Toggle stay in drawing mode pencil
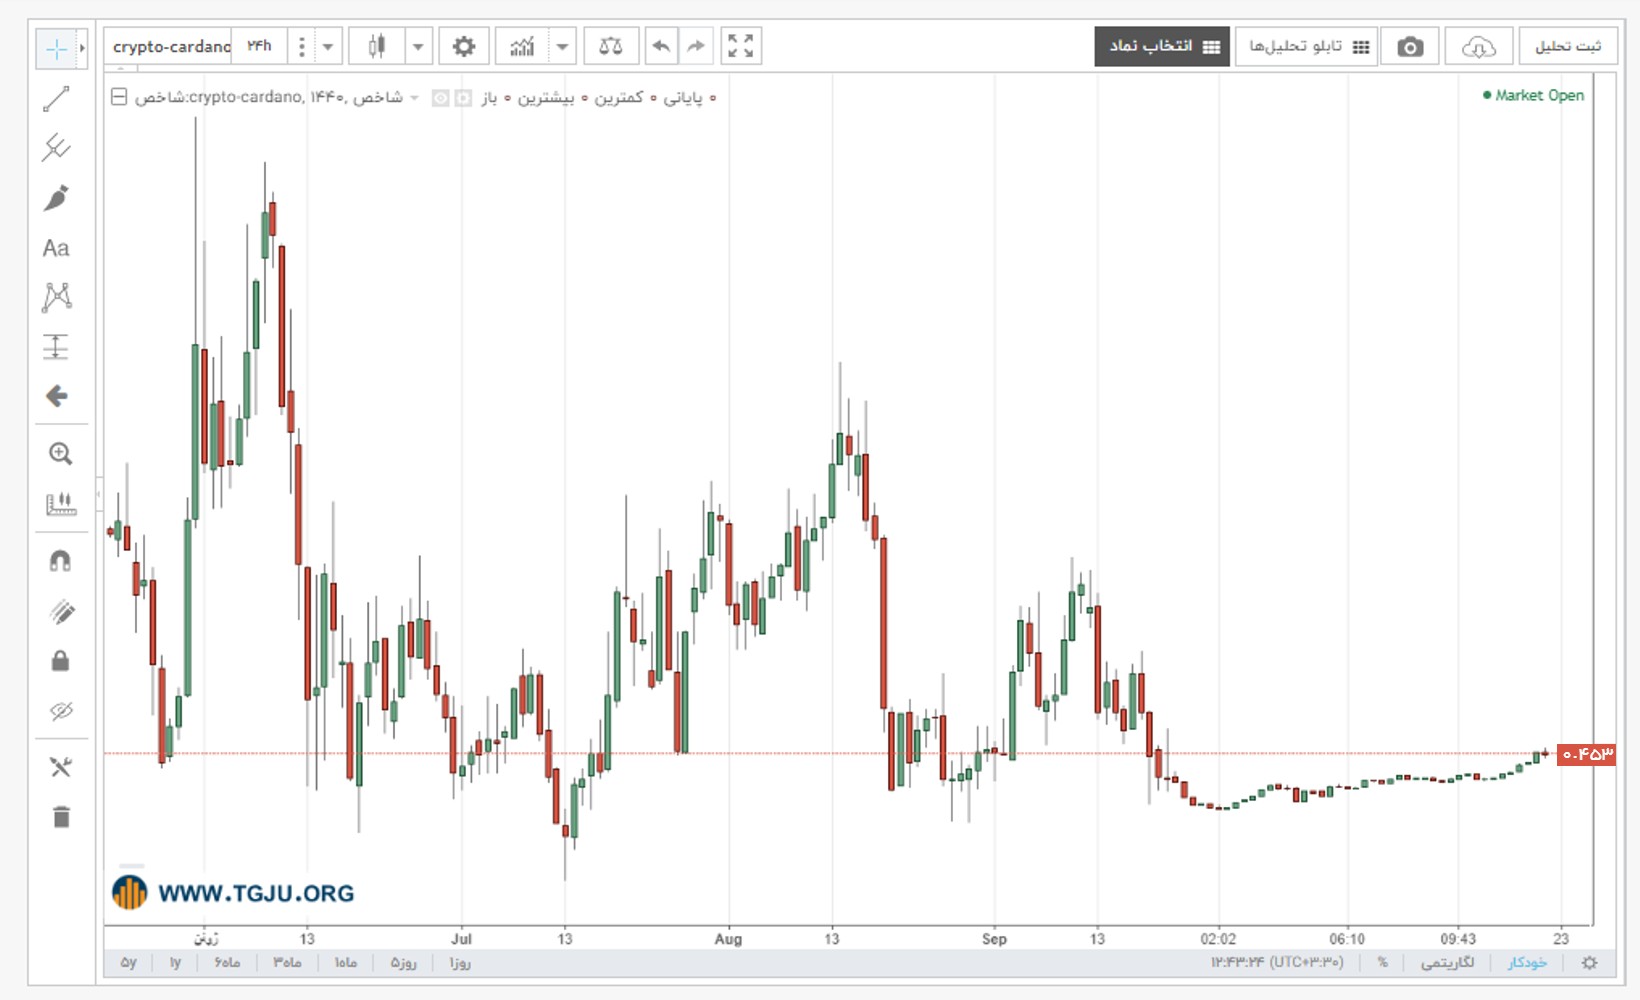Image resolution: width=1640 pixels, height=1000 pixels. point(61,612)
